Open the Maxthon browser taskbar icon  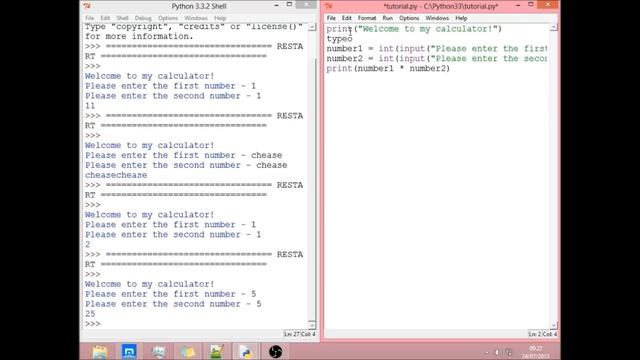(129, 351)
